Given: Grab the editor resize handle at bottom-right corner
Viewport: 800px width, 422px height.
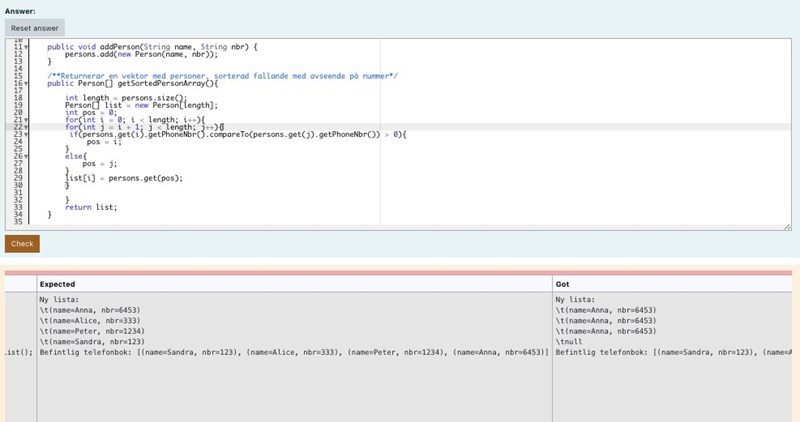Looking at the screenshot, I should [788, 227].
